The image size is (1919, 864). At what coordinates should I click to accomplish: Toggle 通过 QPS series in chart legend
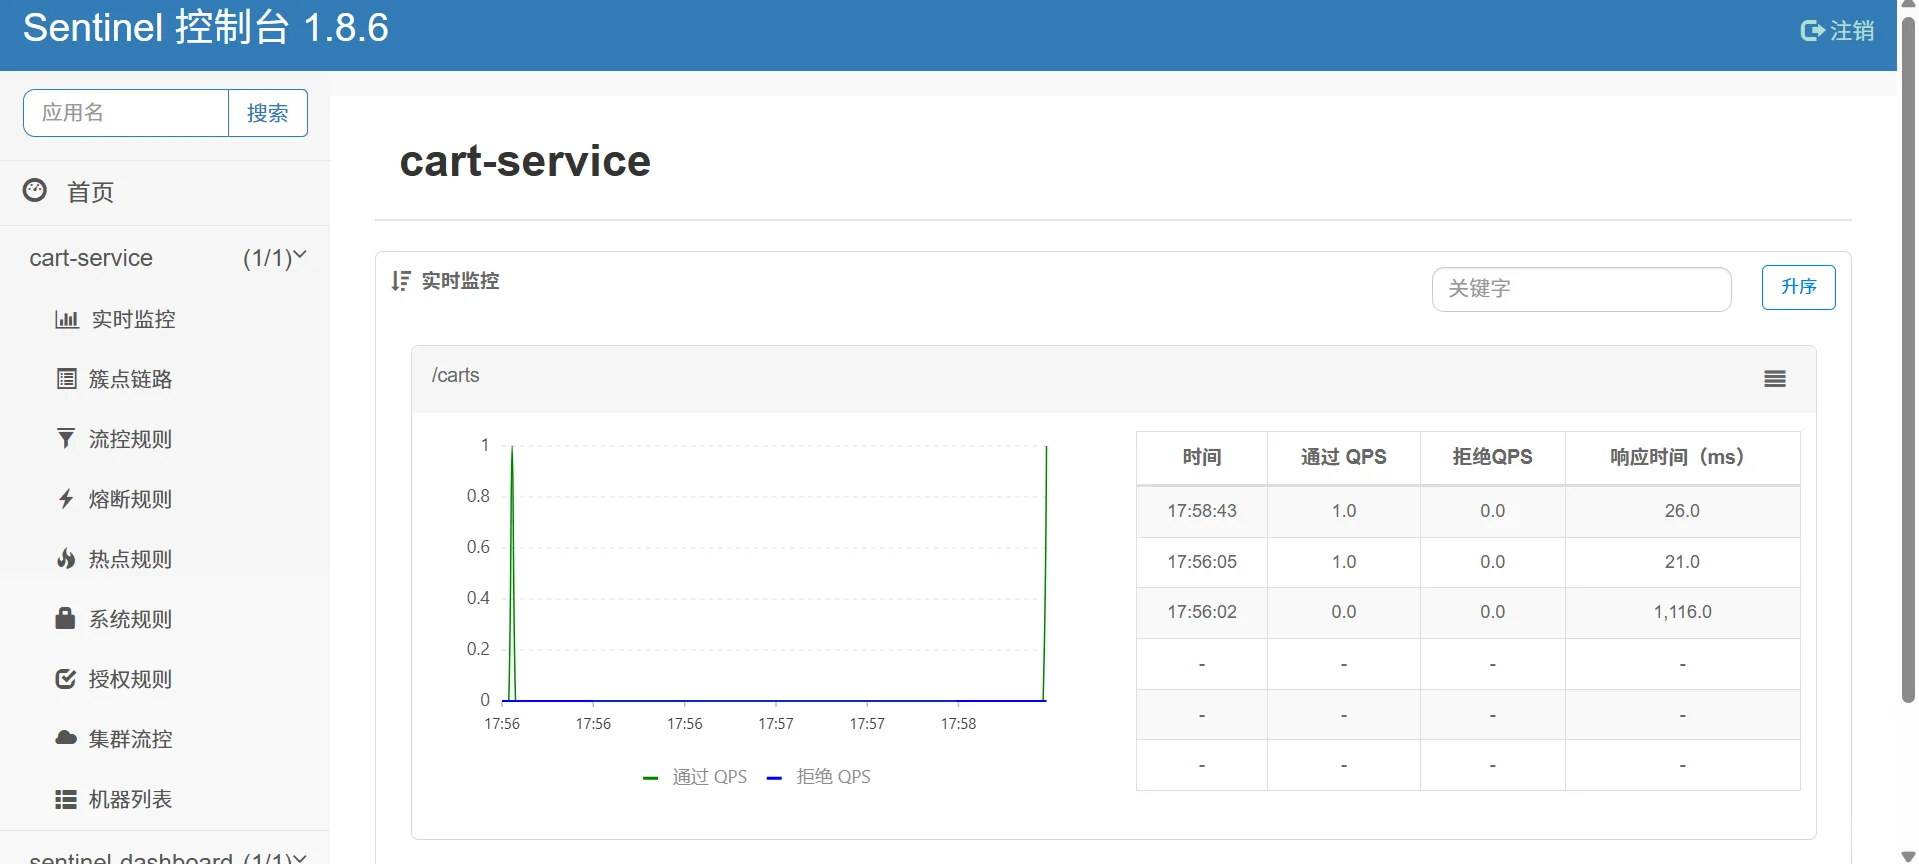[x=695, y=777]
